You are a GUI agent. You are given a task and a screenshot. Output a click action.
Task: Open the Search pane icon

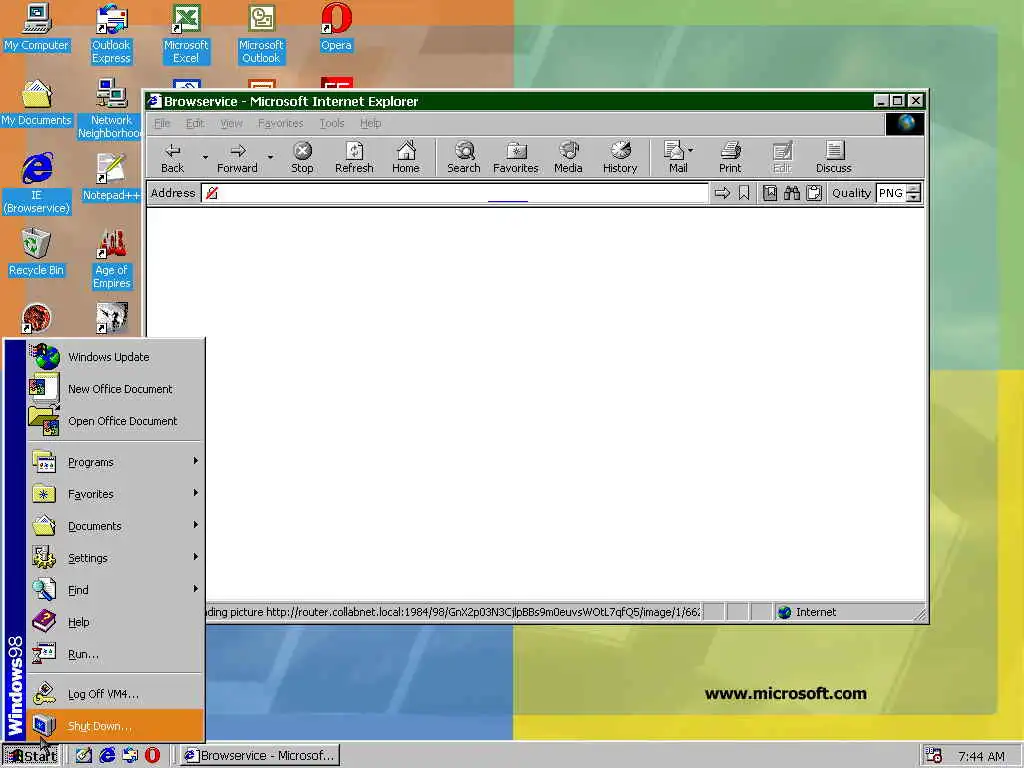click(464, 158)
